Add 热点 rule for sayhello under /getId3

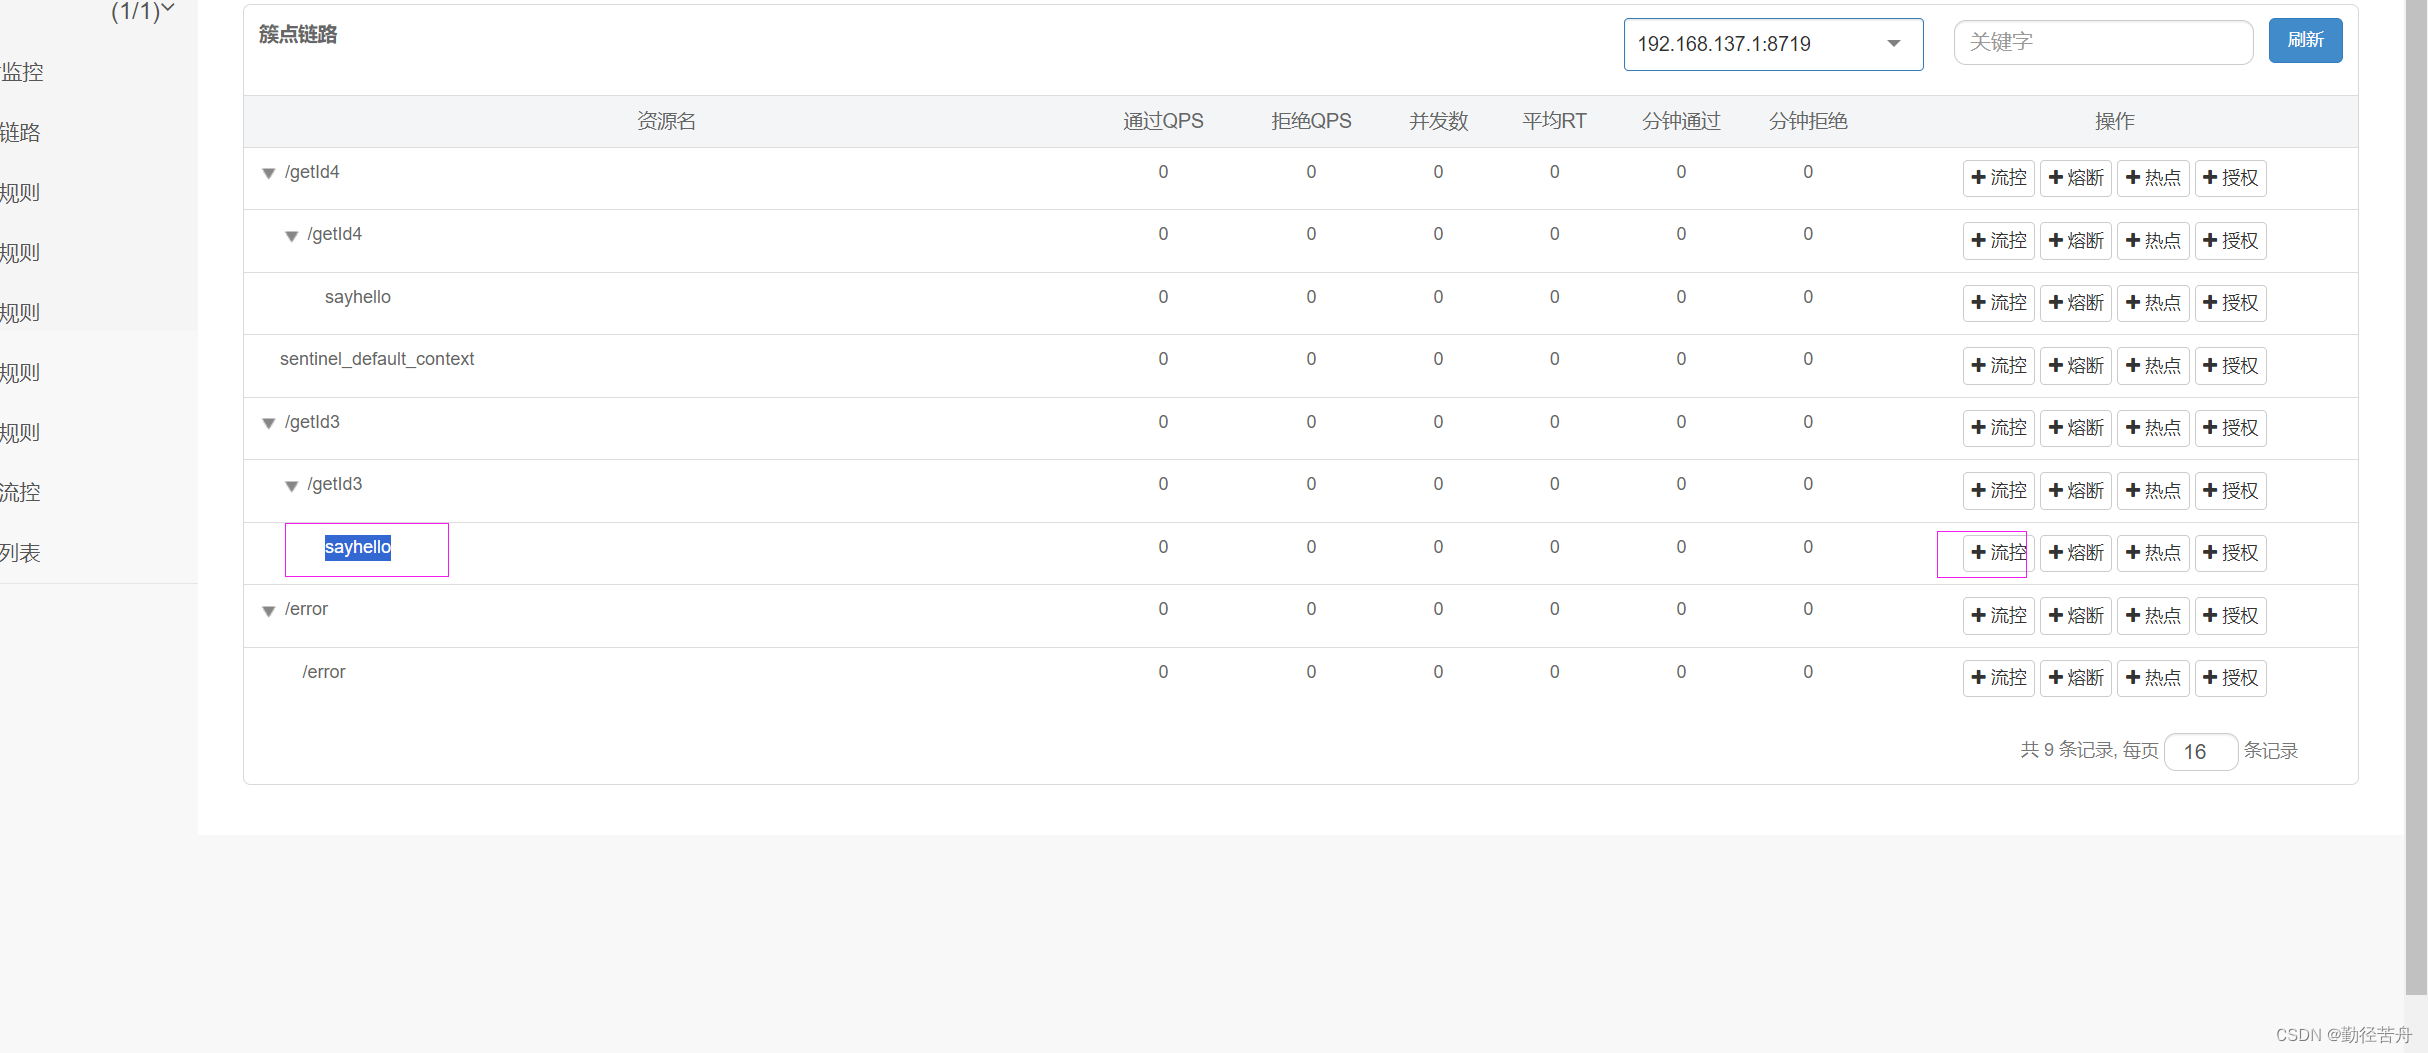click(2153, 553)
